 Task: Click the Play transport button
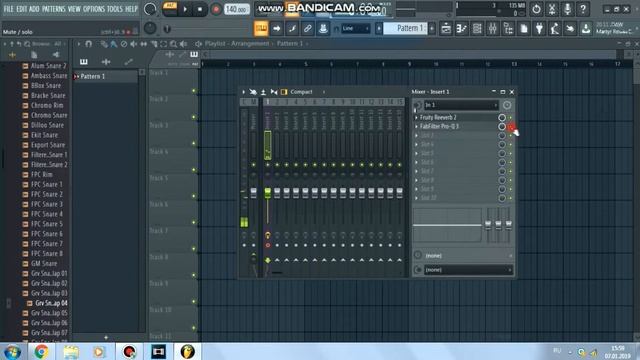pos(185,9)
